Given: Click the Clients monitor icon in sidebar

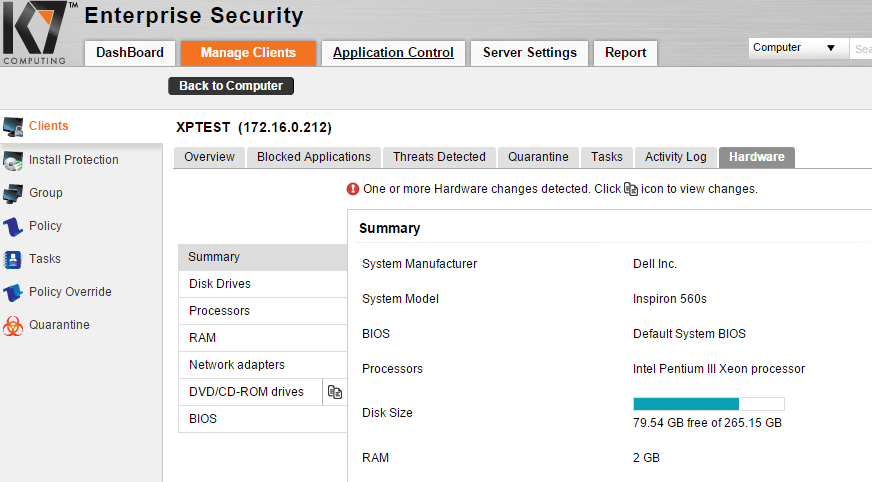Looking at the screenshot, I should click(x=13, y=126).
